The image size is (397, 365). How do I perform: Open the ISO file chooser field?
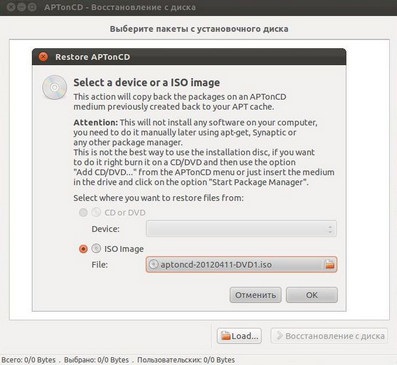point(241,265)
